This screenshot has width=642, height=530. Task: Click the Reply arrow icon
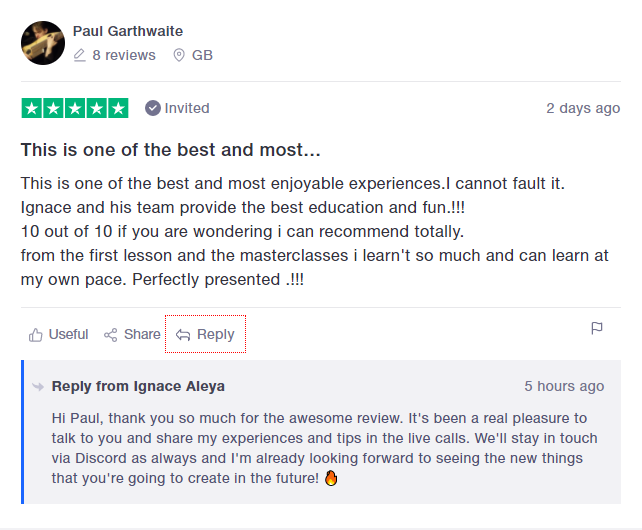(183, 335)
